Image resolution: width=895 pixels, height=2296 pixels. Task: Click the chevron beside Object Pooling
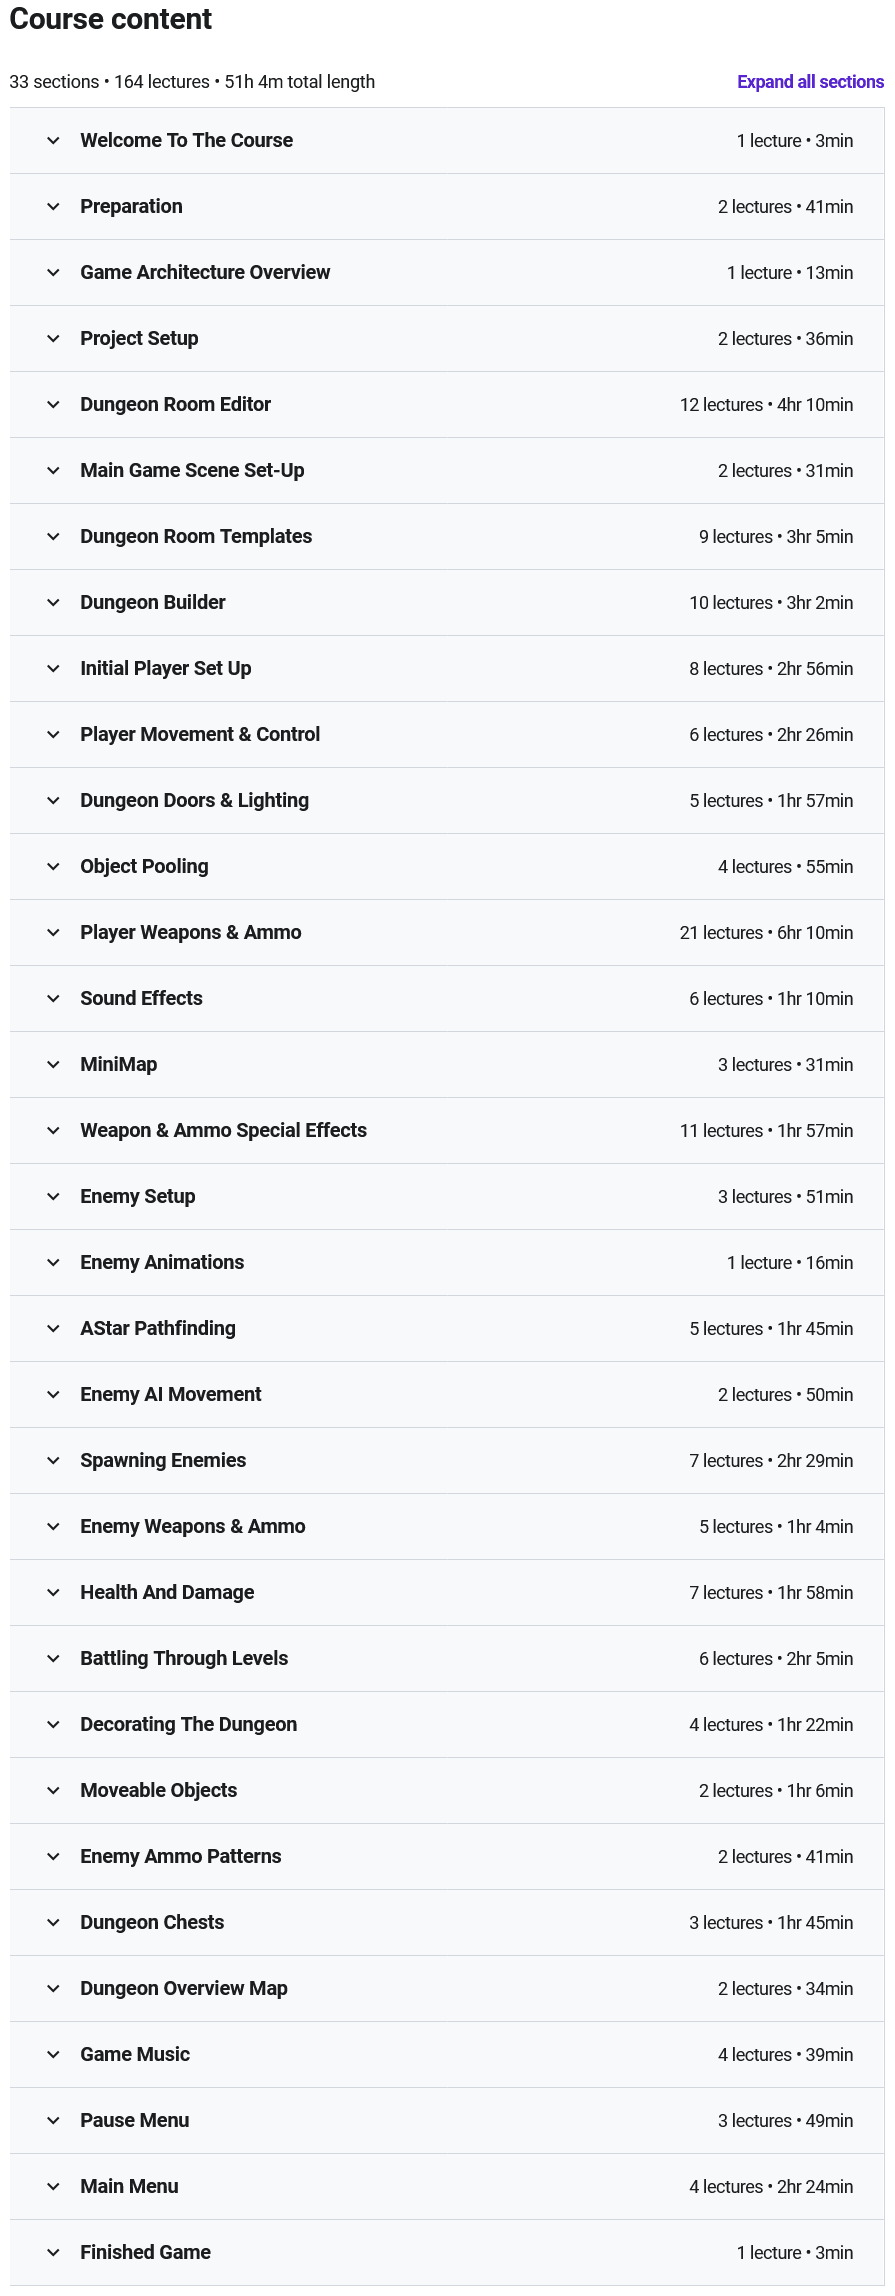53,867
